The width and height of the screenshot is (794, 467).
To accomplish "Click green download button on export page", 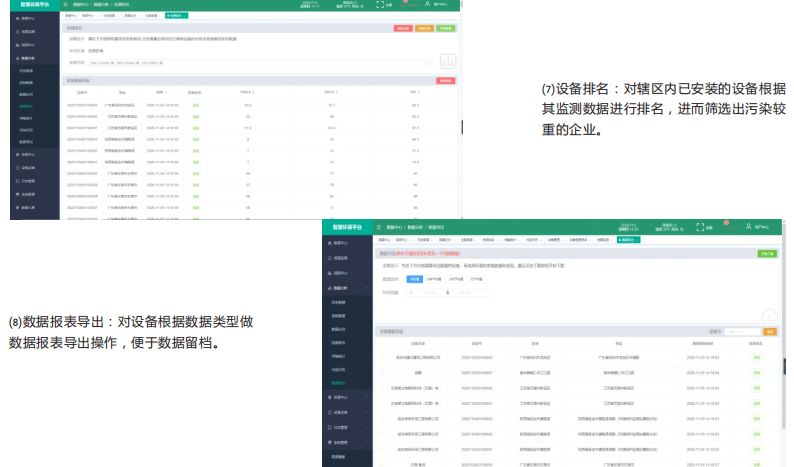I will point(766,254).
